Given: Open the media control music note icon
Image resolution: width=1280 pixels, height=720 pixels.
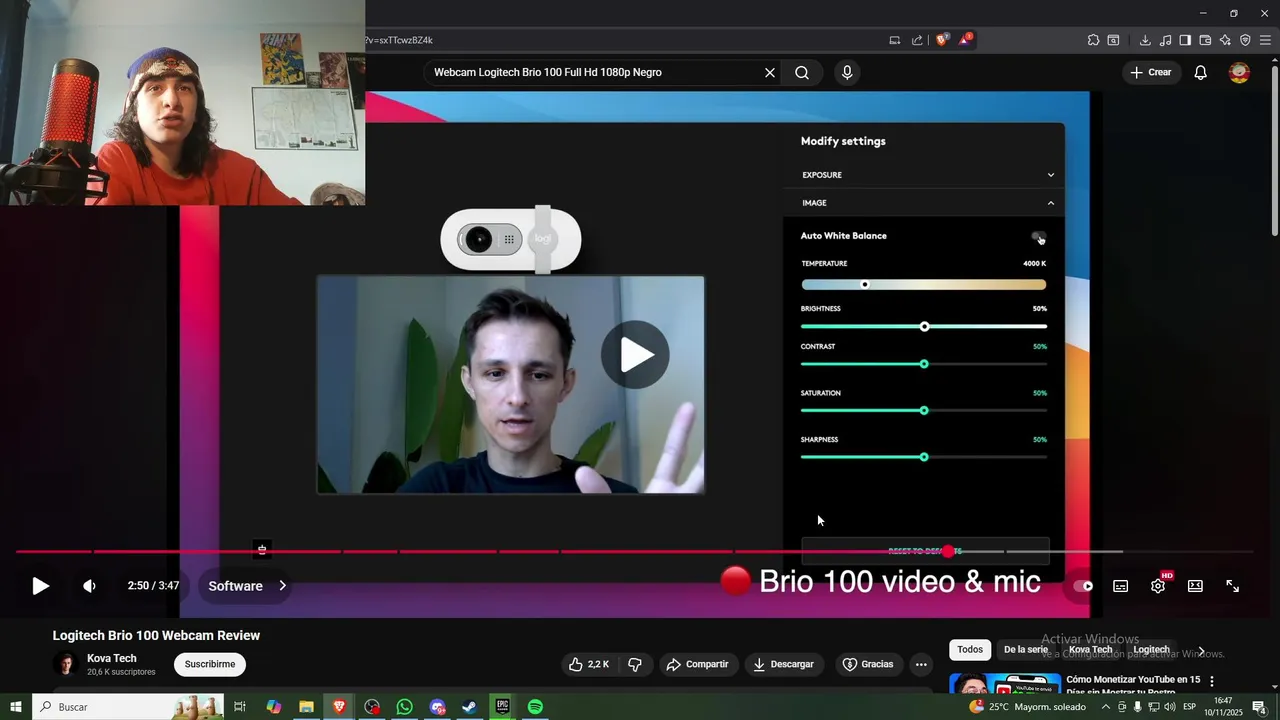Looking at the screenshot, I should click(x=1165, y=40).
